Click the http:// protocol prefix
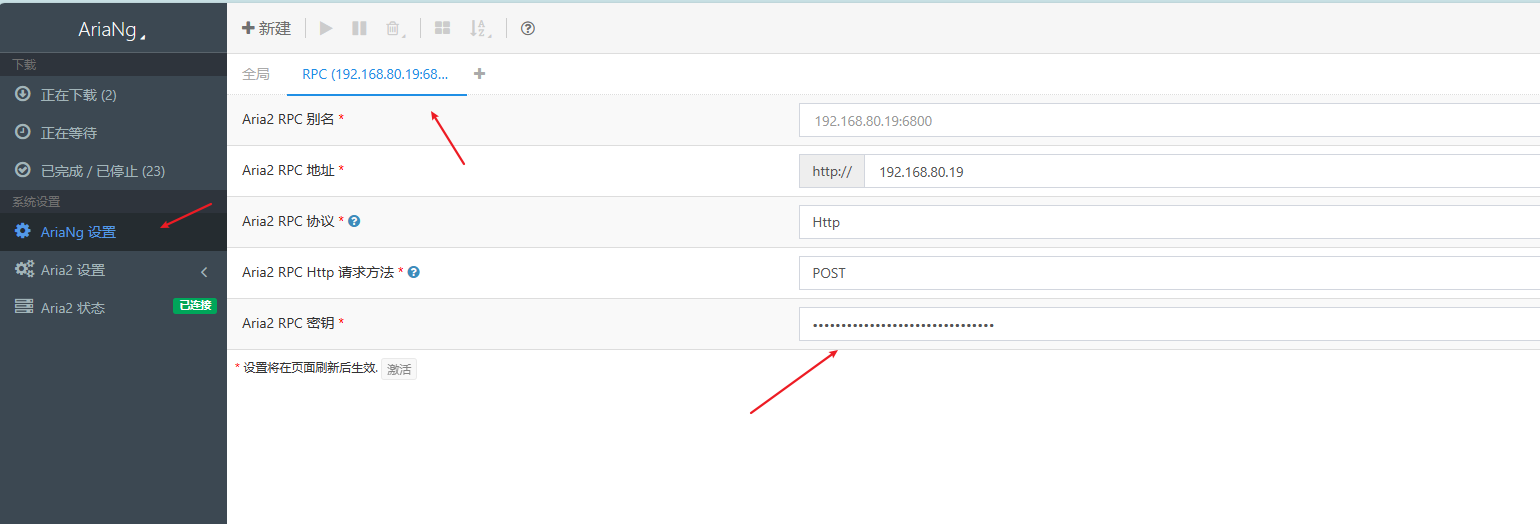This screenshot has width=1540, height=524. point(832,171)
